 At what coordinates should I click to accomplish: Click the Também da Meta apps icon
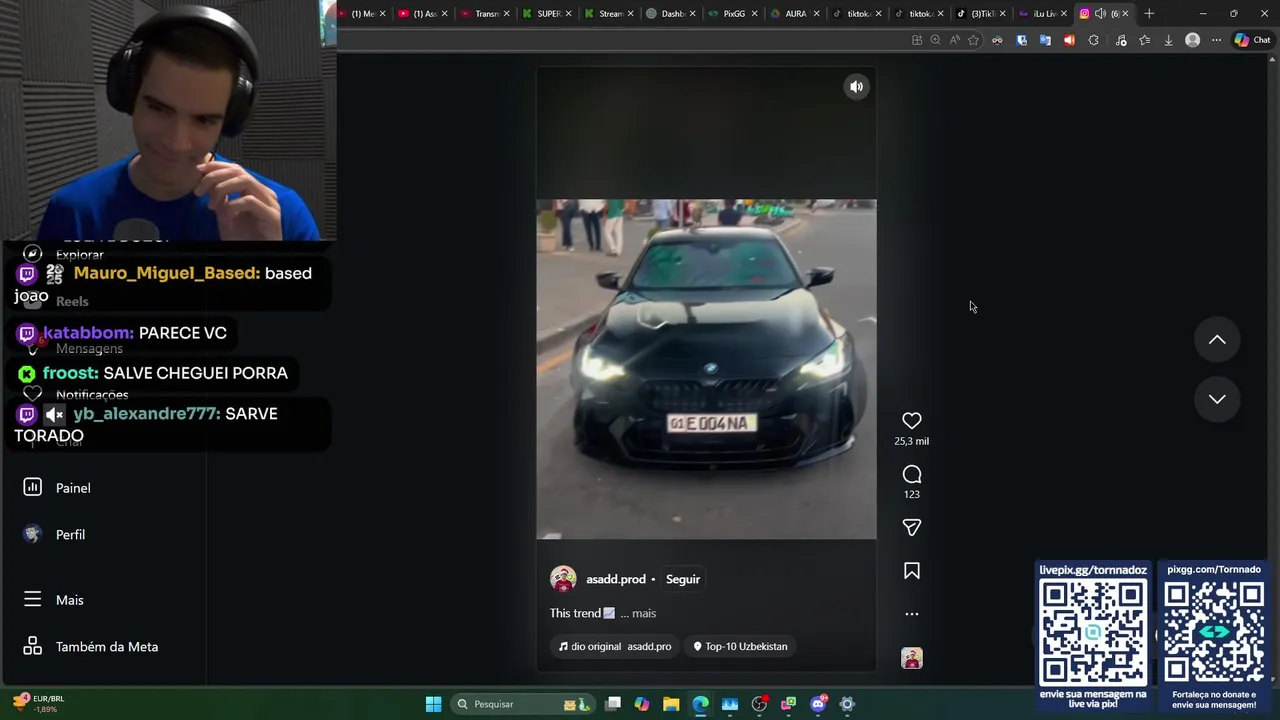[32, 647]
